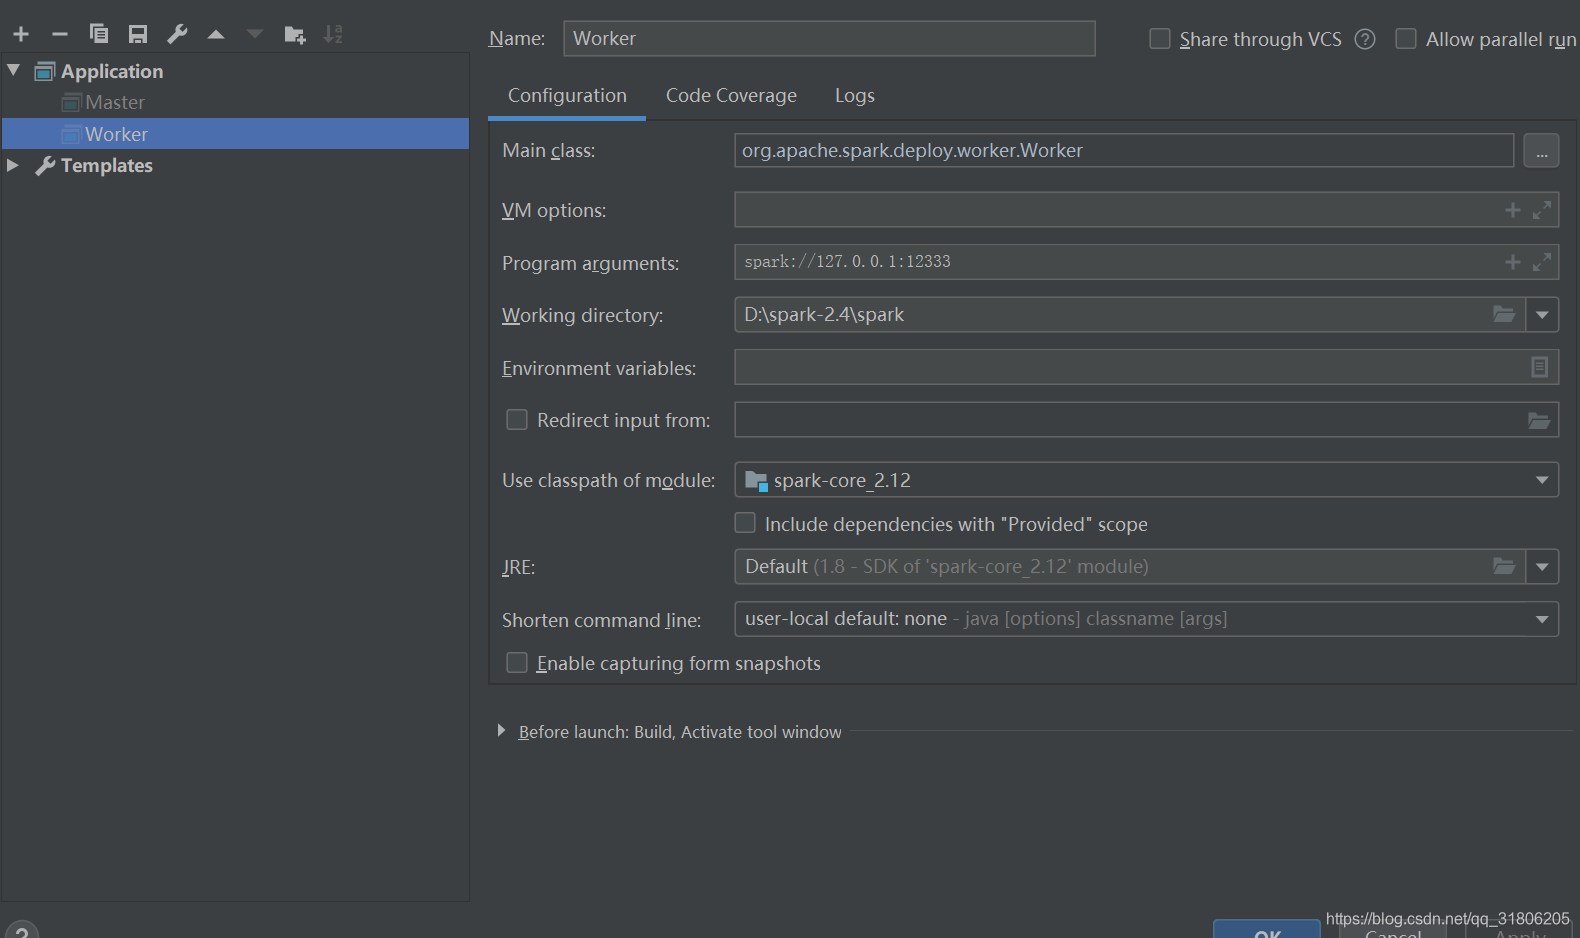Switch to the Logs tab
Viewport: 1580px width, 938px height.
pos(855,96)
